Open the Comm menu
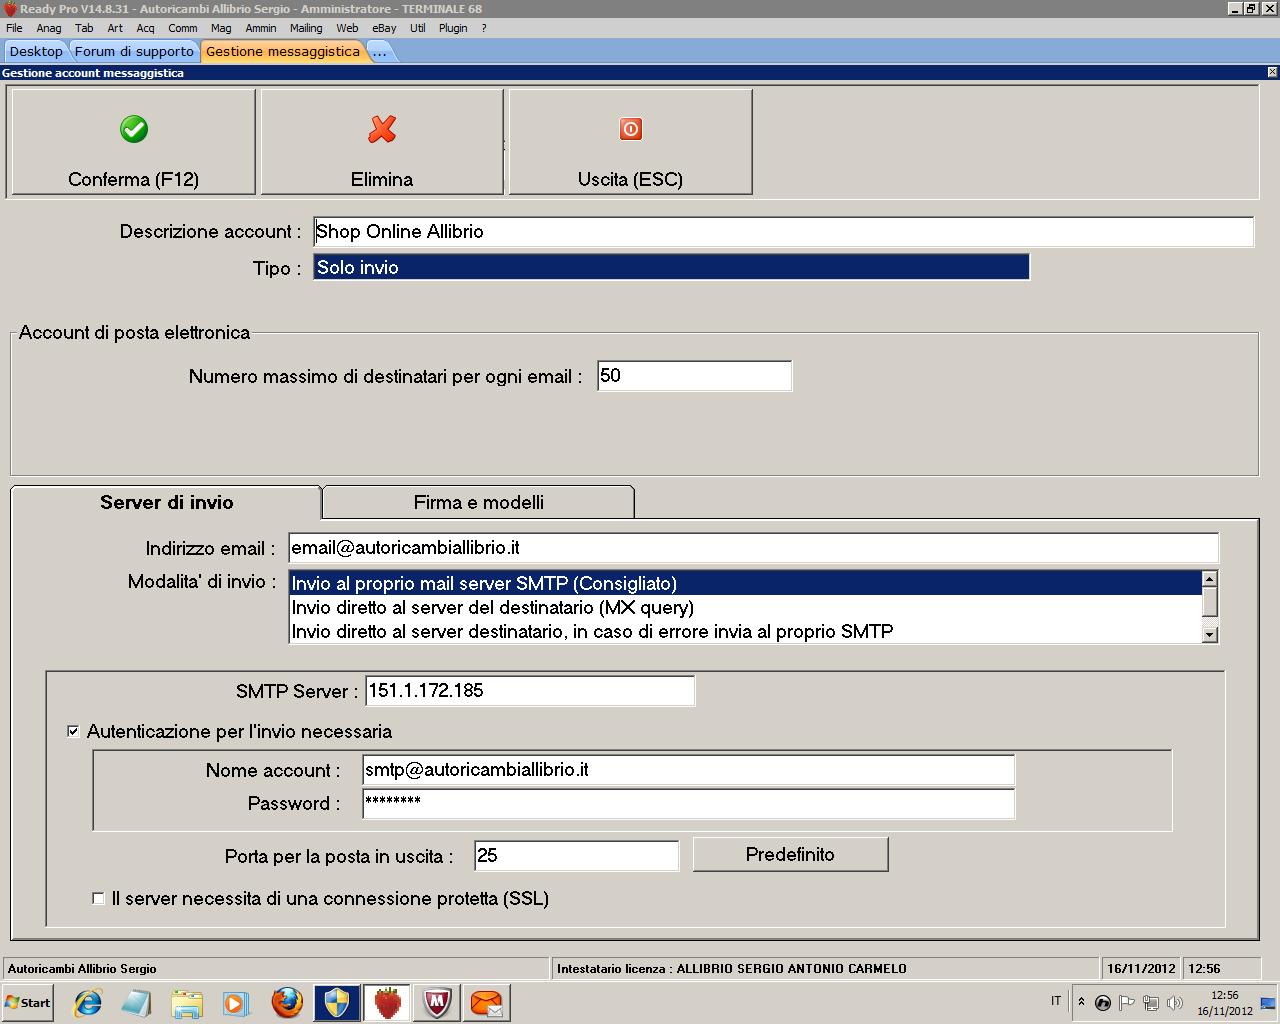Screen dimensions: 1280x1024 click(x=182, y=28)
